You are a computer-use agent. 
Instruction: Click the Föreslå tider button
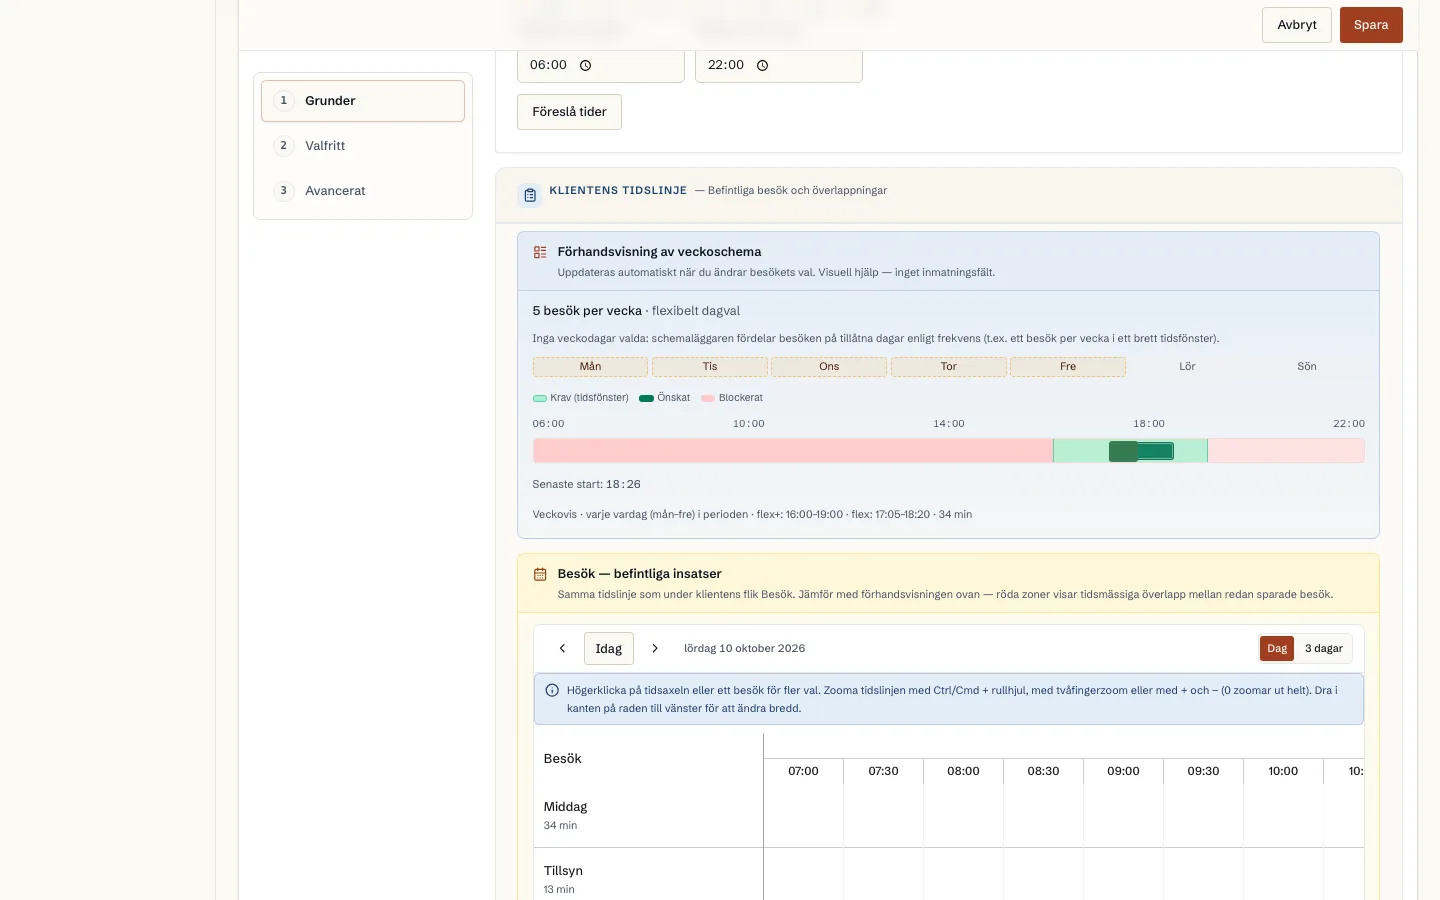[569, 112]
